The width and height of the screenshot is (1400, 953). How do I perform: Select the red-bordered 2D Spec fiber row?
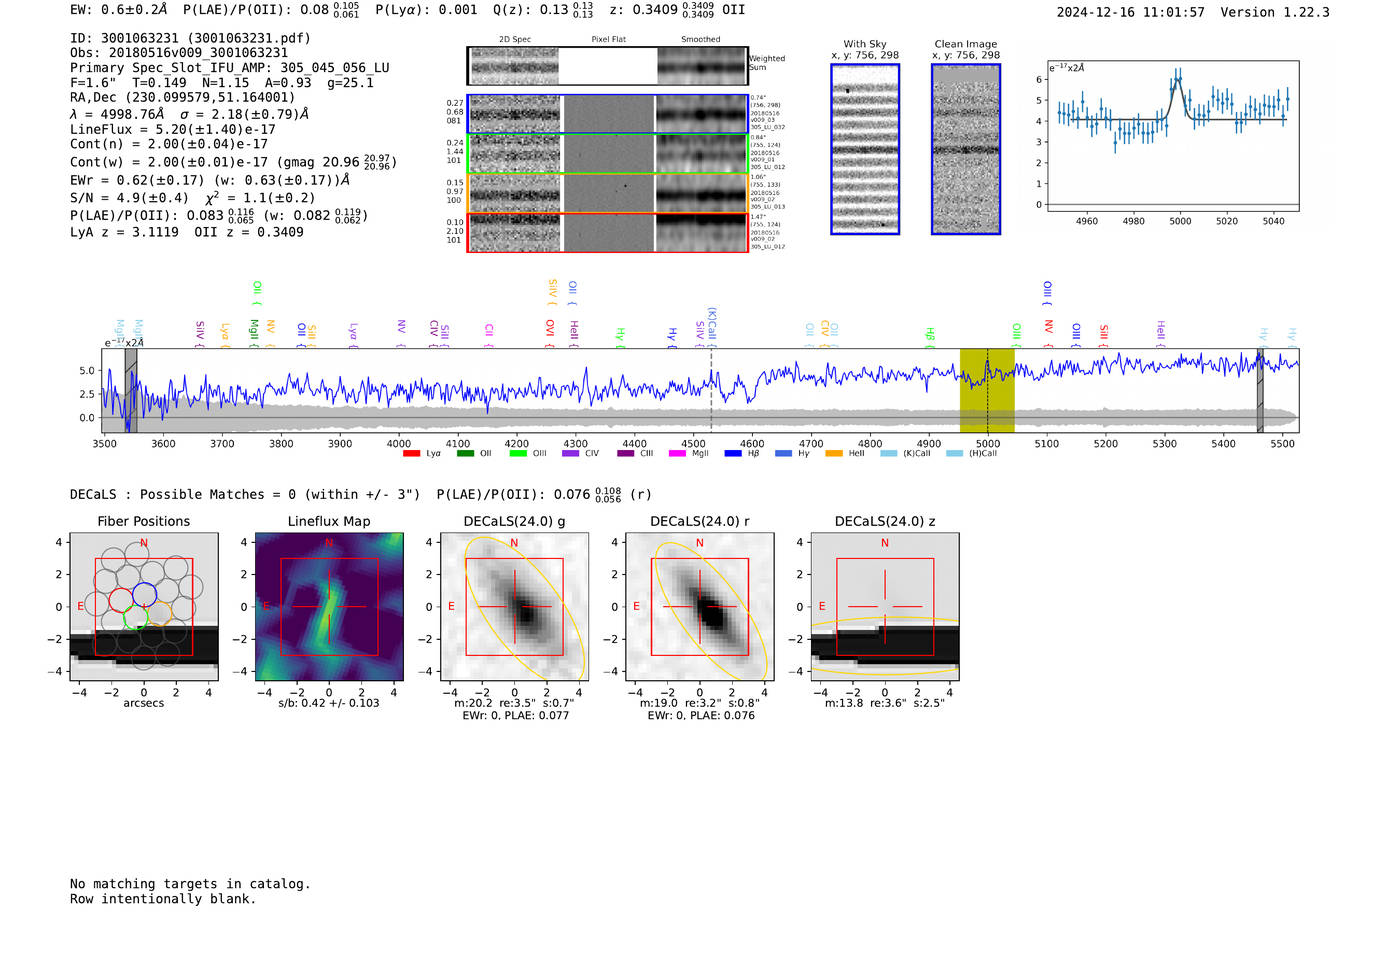[608, 233]
